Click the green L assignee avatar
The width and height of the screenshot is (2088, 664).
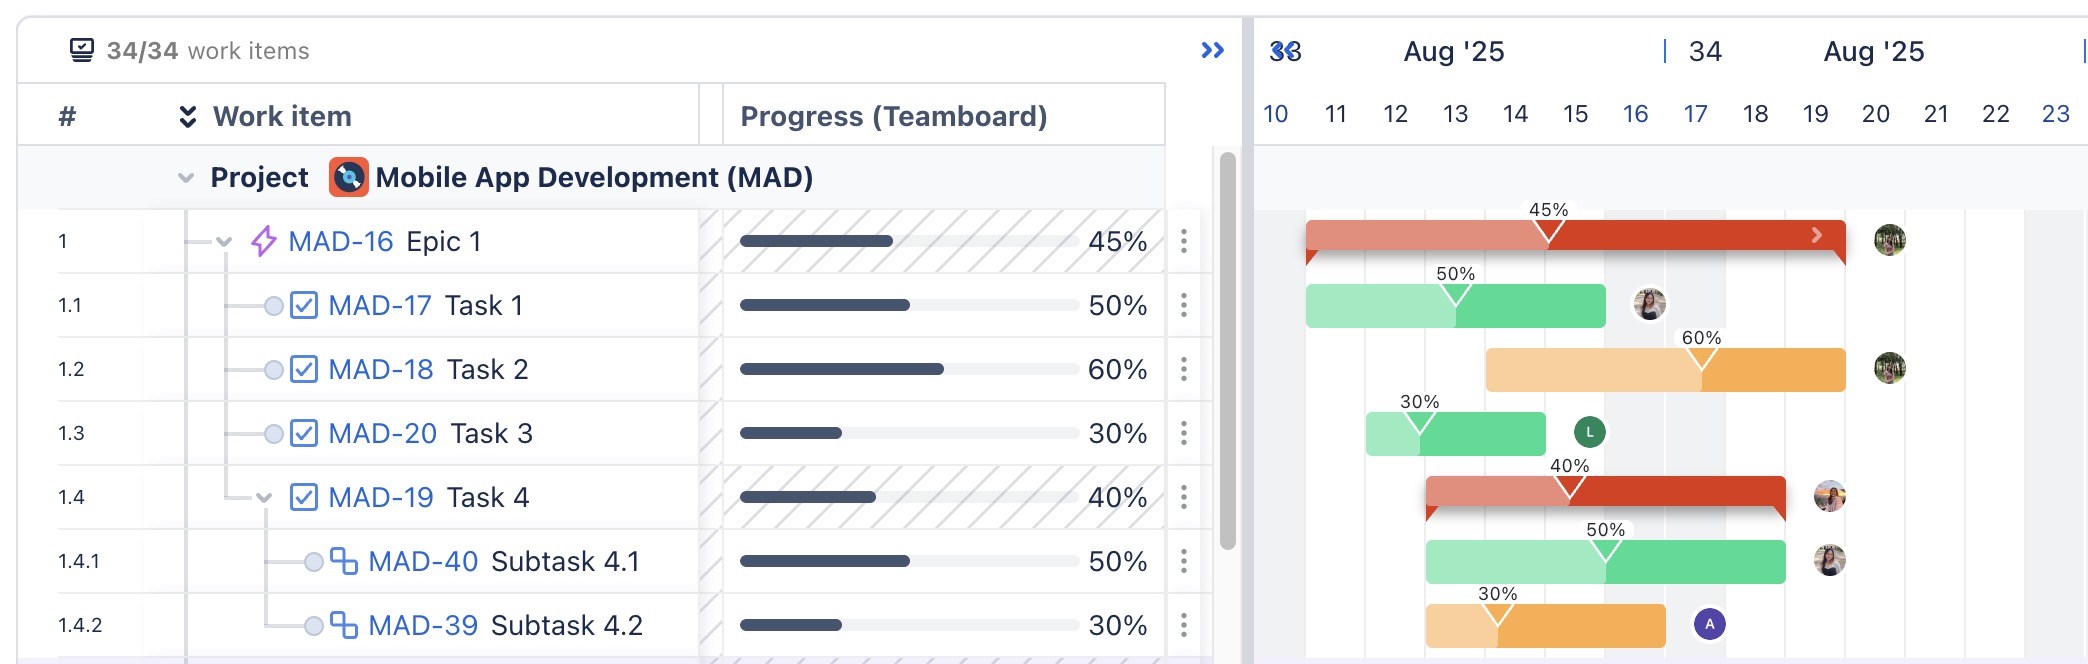pos(1589,432)
